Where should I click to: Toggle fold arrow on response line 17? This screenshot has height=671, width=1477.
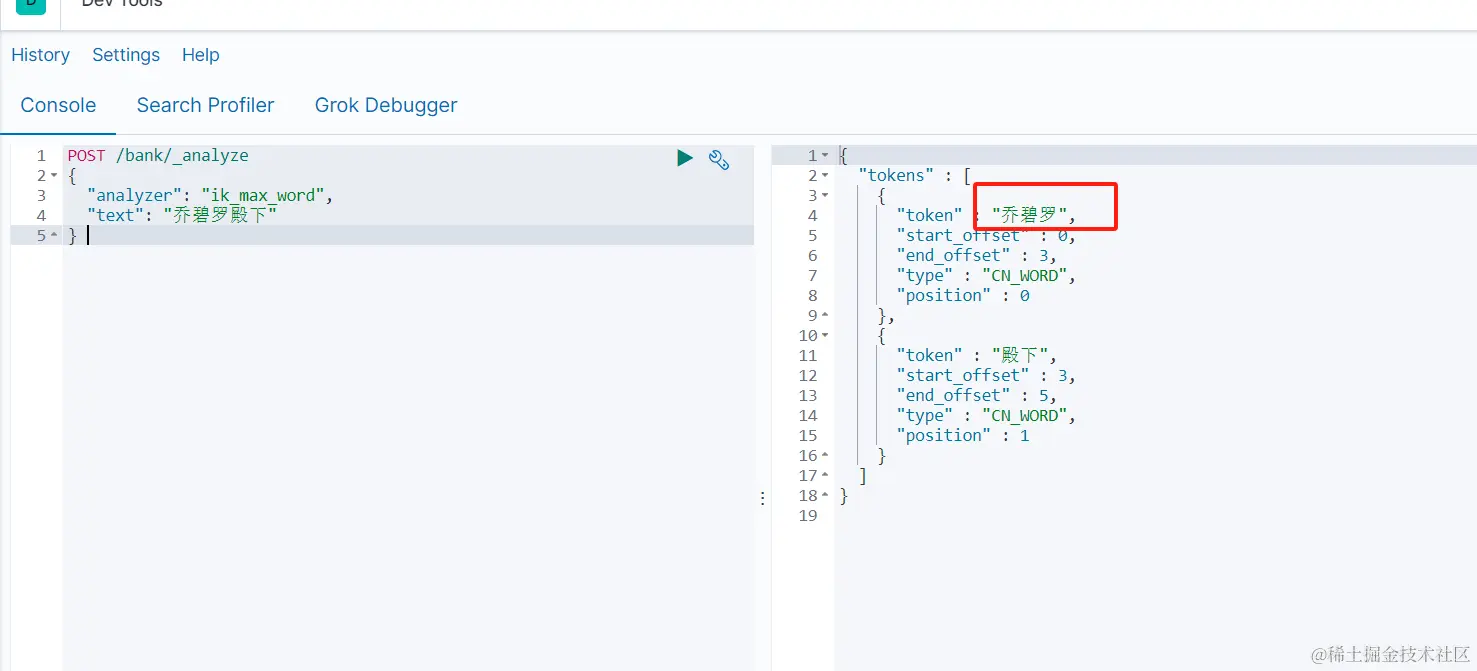[x=825, y=476]
